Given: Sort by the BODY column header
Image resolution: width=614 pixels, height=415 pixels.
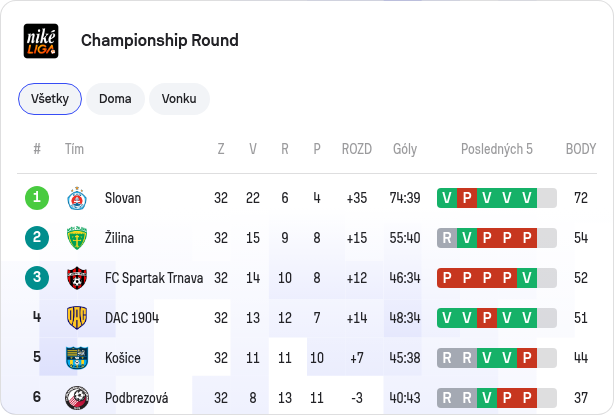Looking at the screenshot, I should pos(581,149).
